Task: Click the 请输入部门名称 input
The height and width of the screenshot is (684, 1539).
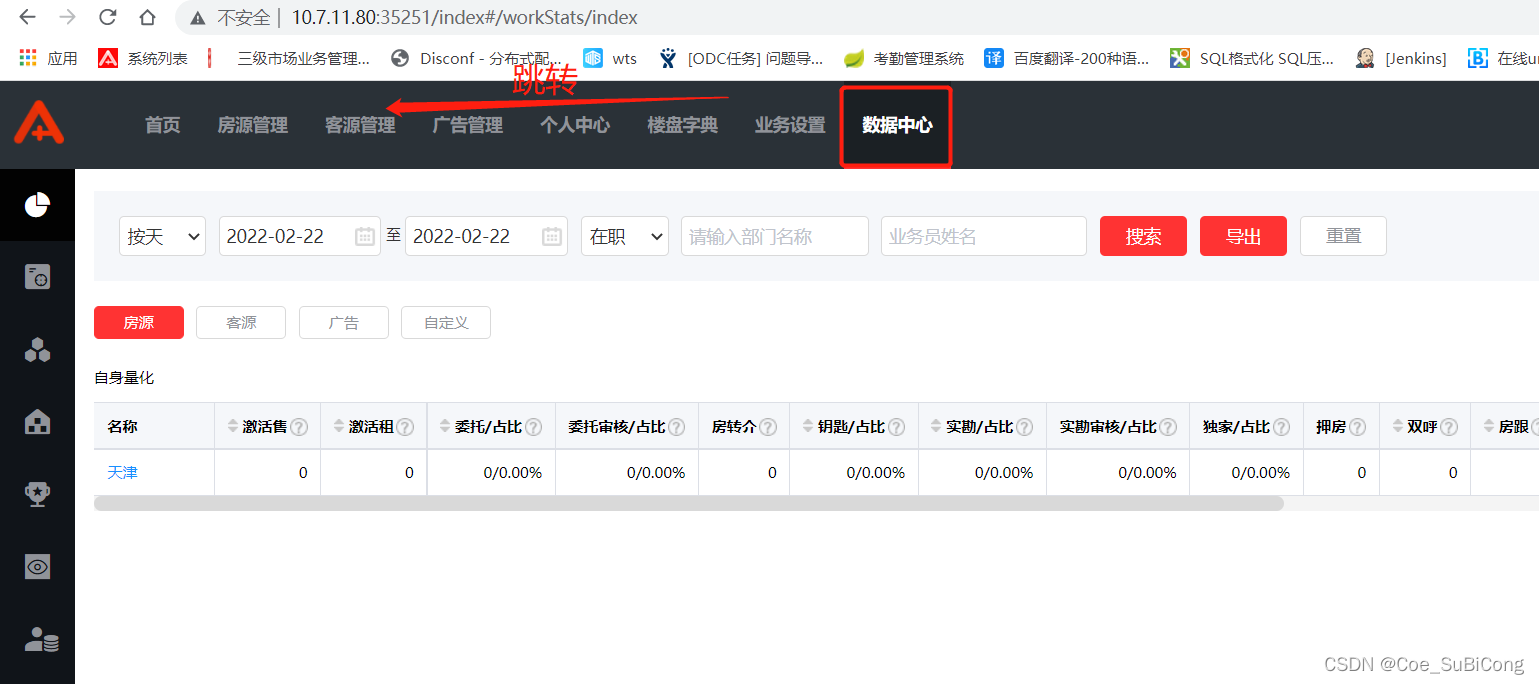Action: pyautogui.click(x=775, y=236)
